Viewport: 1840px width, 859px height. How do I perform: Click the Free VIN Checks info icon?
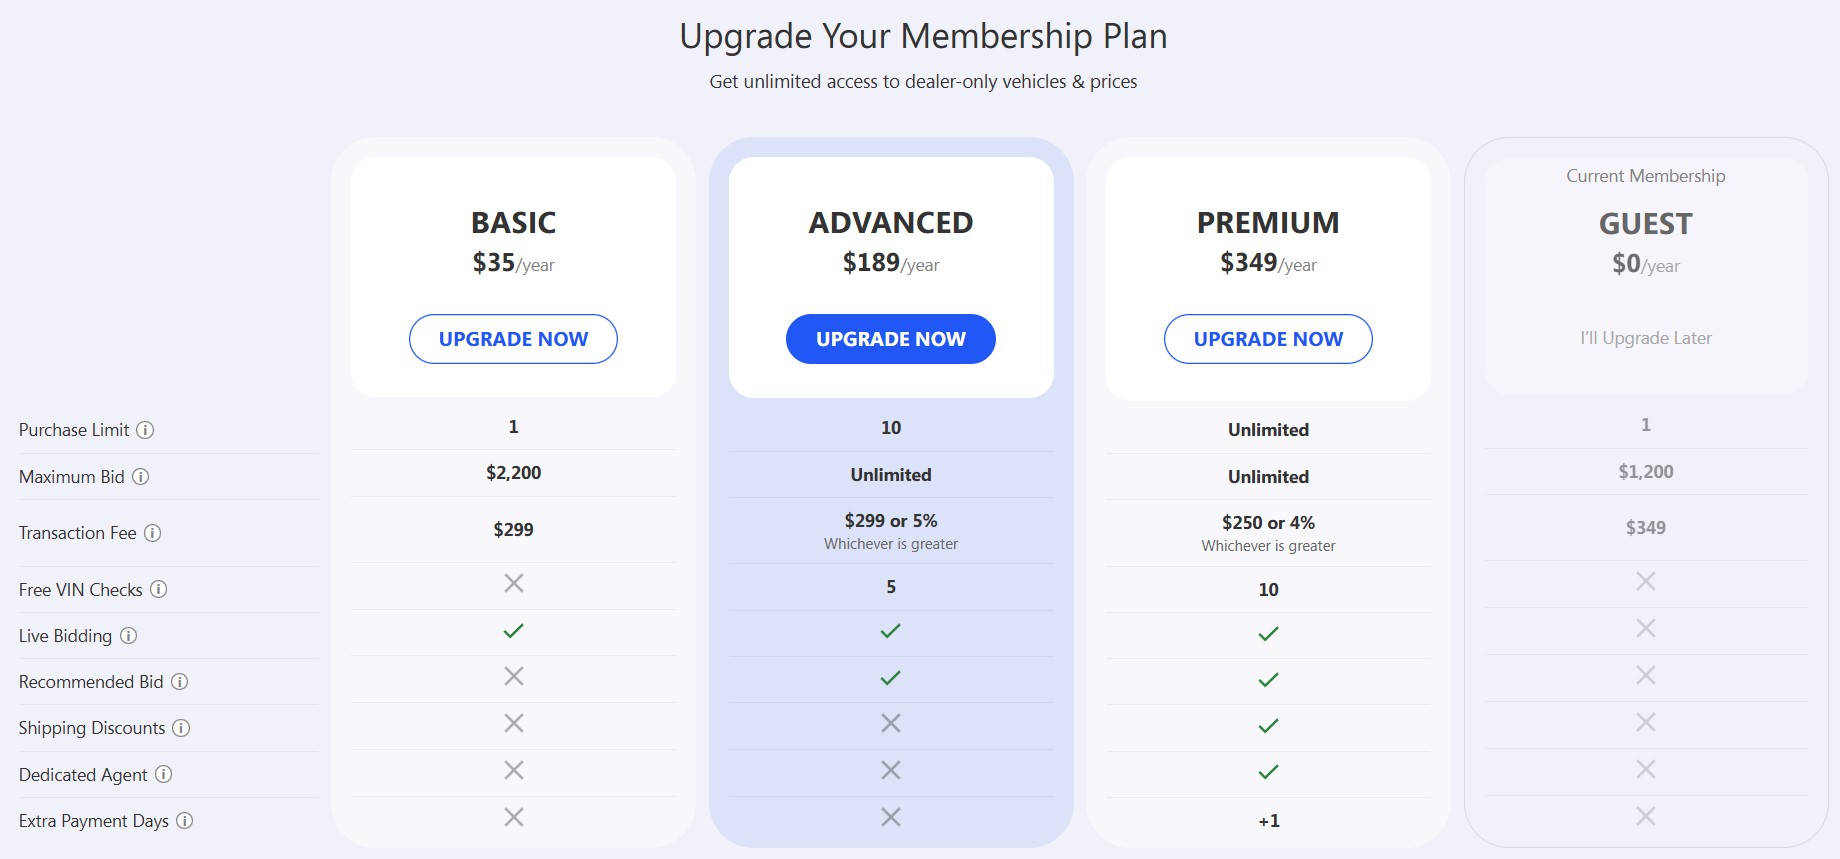[x=160, y=590]
